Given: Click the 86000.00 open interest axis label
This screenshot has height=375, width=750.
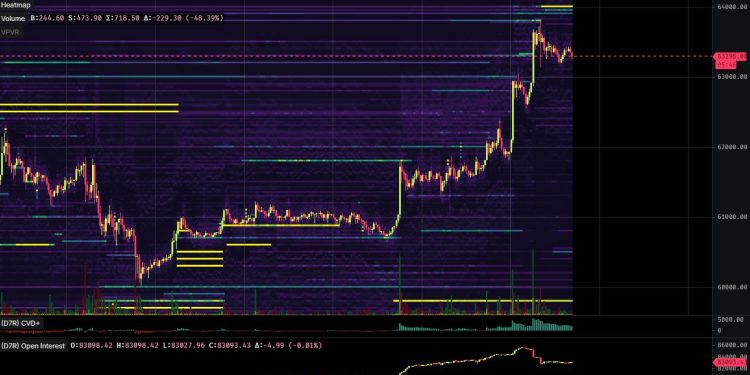Looking at the screenshot, I should click(732, 344).
